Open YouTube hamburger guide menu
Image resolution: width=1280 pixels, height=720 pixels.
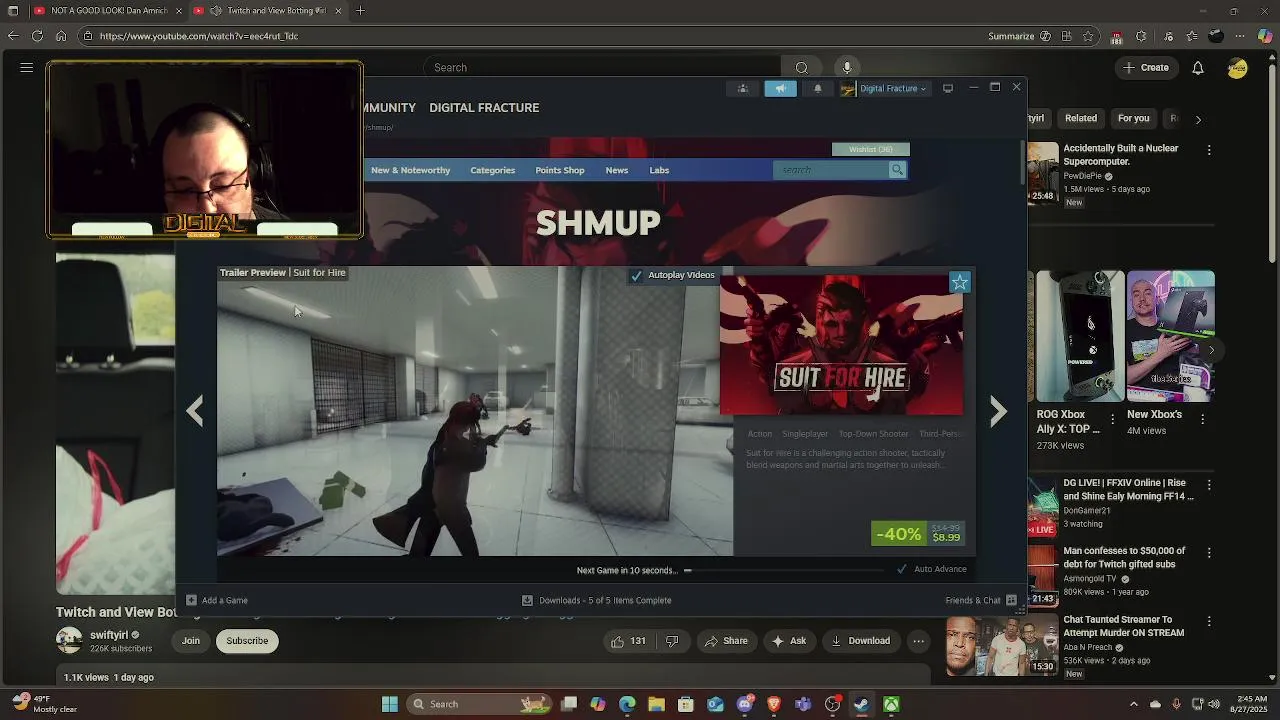click(x=27, y=67)
